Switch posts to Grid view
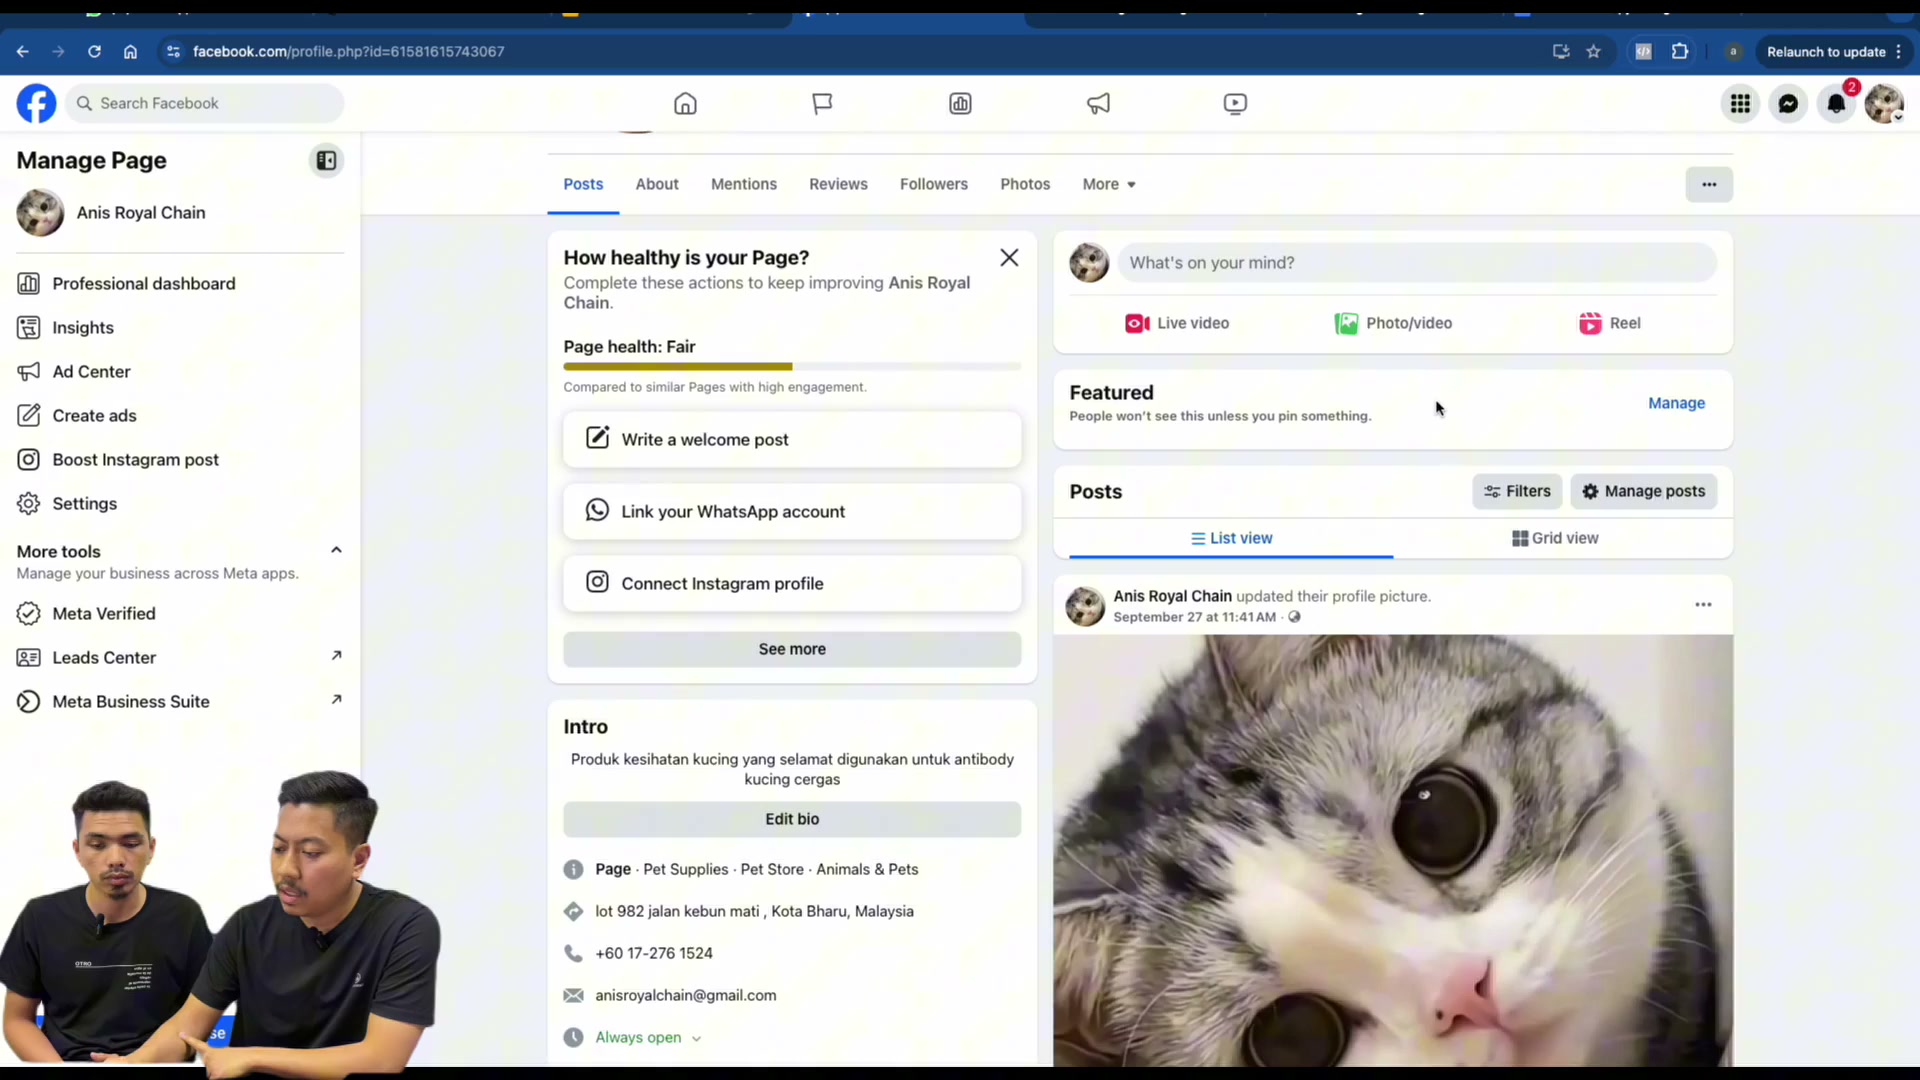1920x1080 pixels. [1555, 538]
